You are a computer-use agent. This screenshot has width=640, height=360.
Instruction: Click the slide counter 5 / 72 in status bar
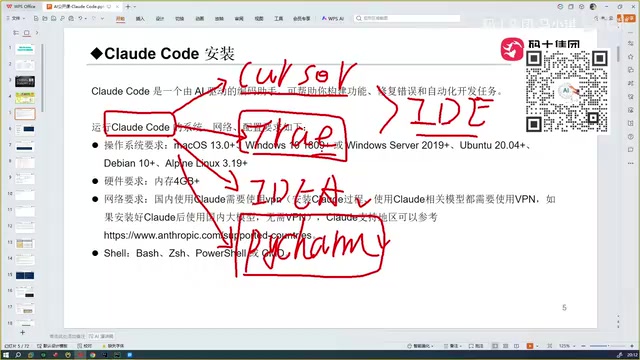click(17, 346)
